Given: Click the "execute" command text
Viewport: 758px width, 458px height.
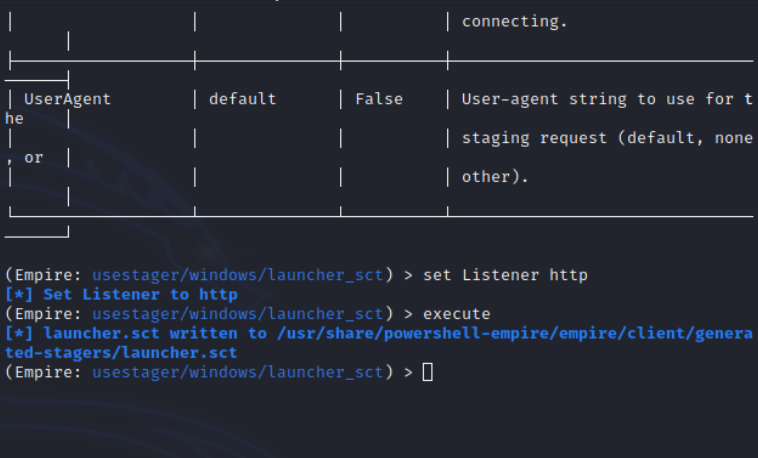Looking at the screenshot, I should click(457, 313).
